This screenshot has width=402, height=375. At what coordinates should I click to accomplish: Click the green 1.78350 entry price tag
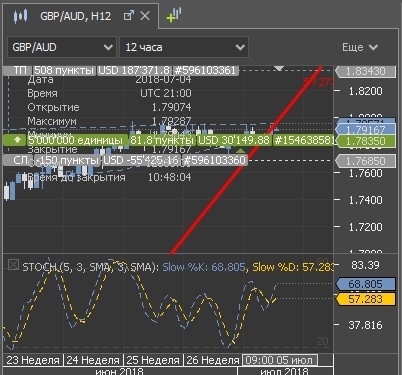(x=365, y=141)
